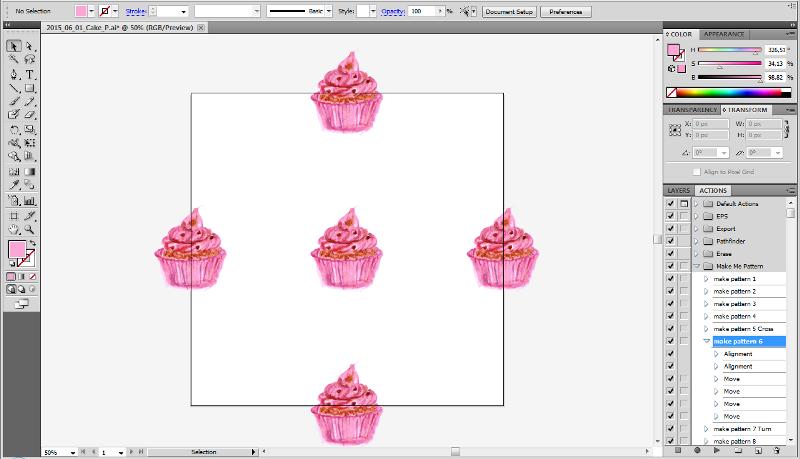Select the Type tool
This screenshot has width=800, height=459.
30,74
